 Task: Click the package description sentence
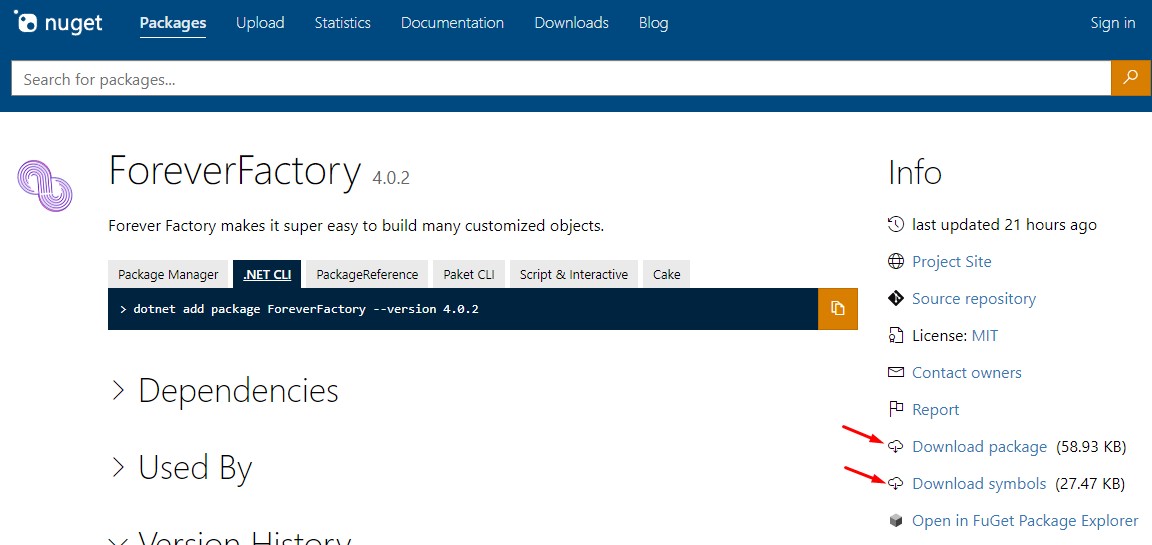[356, 225]
